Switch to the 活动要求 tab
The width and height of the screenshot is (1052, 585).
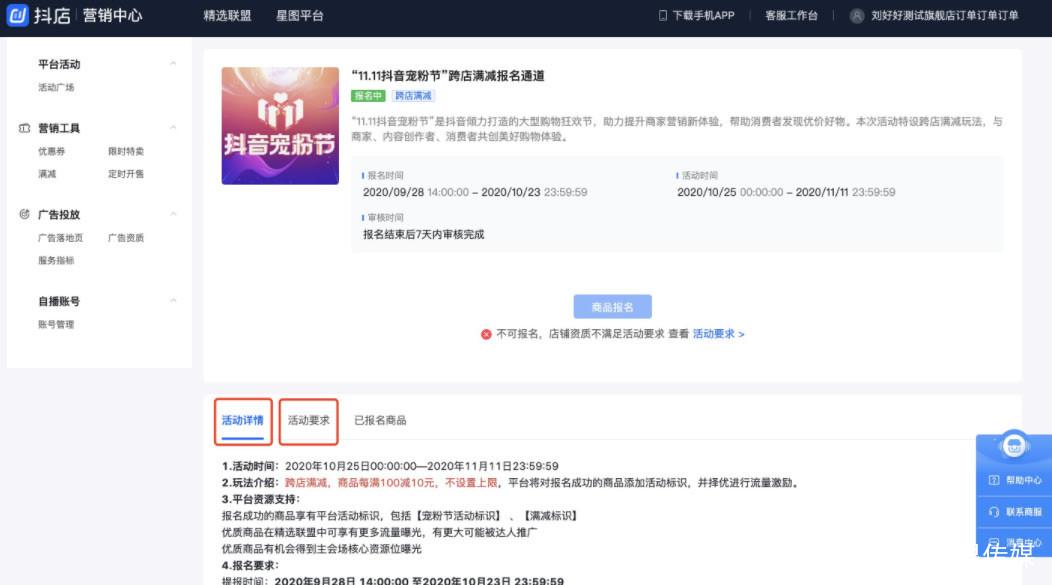click(x=309, y=421)
